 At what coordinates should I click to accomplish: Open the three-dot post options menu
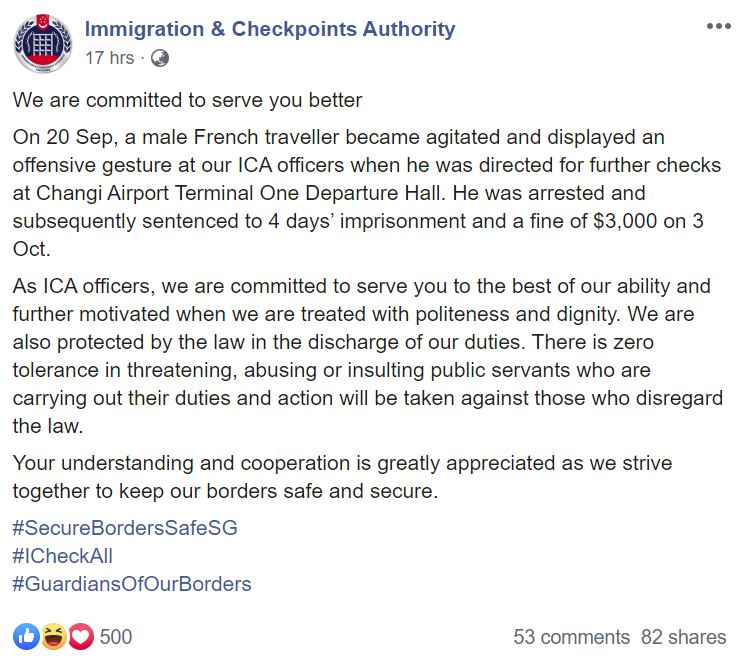718,26
